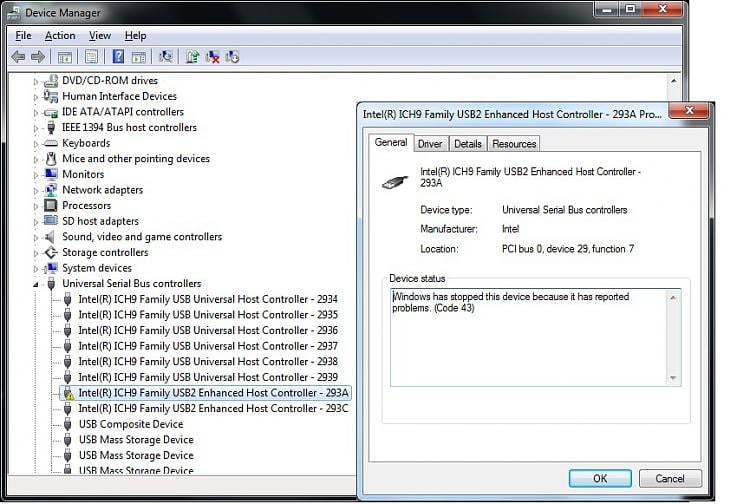This screenshot has height=504, width=750.
Task: Click Show/Hide Console Tree toolbar icon
Action: pyautogui.click(x=65, y=57)
